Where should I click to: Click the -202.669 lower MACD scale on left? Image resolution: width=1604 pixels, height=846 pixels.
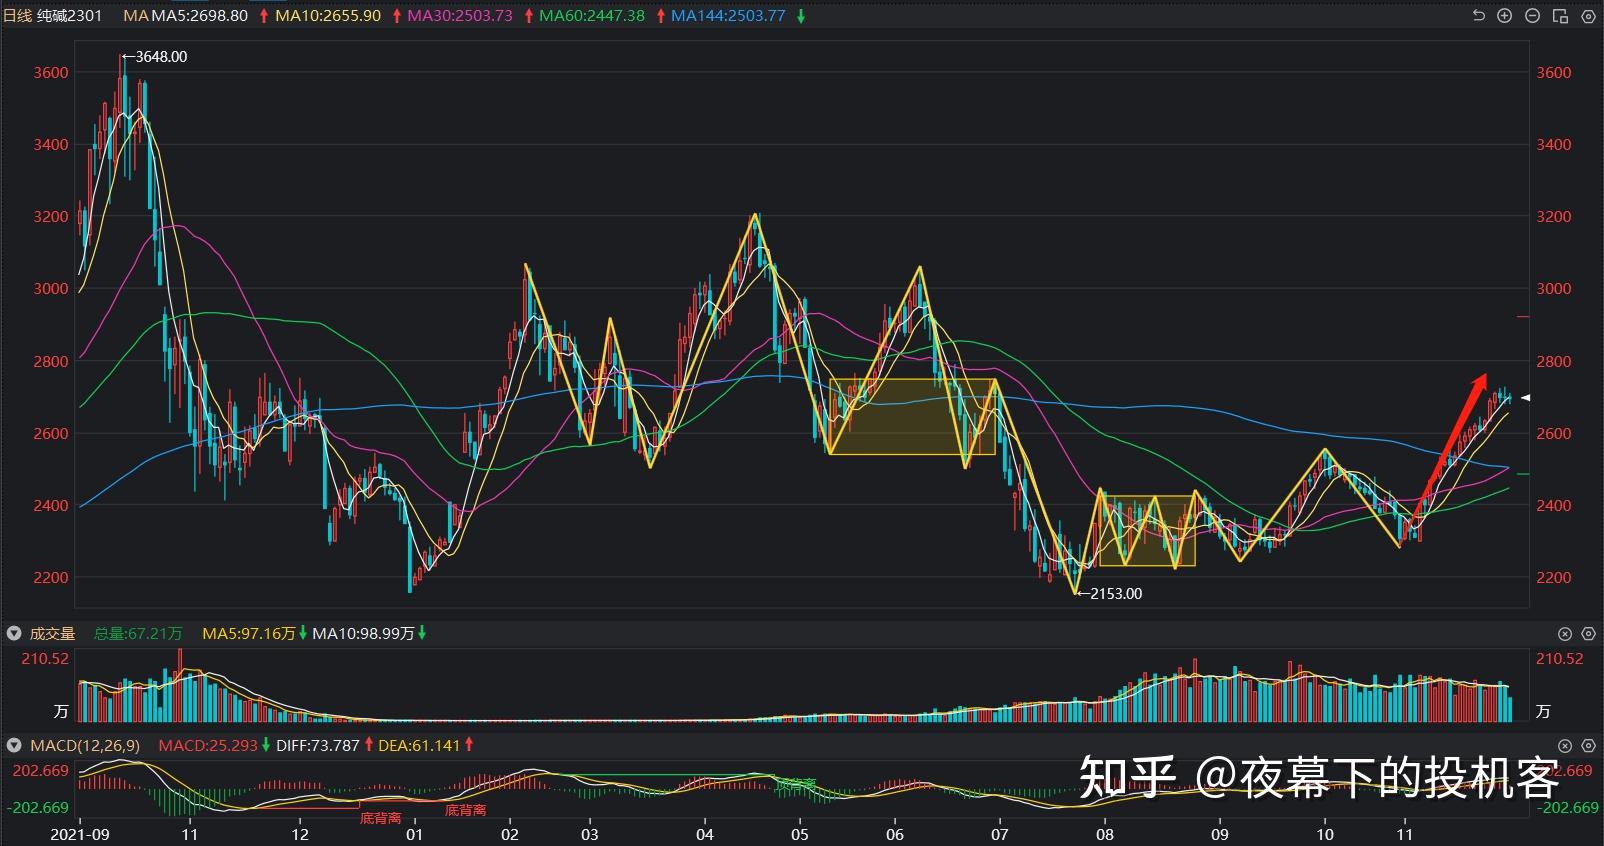pyautogui.click(x=38, y=808)
